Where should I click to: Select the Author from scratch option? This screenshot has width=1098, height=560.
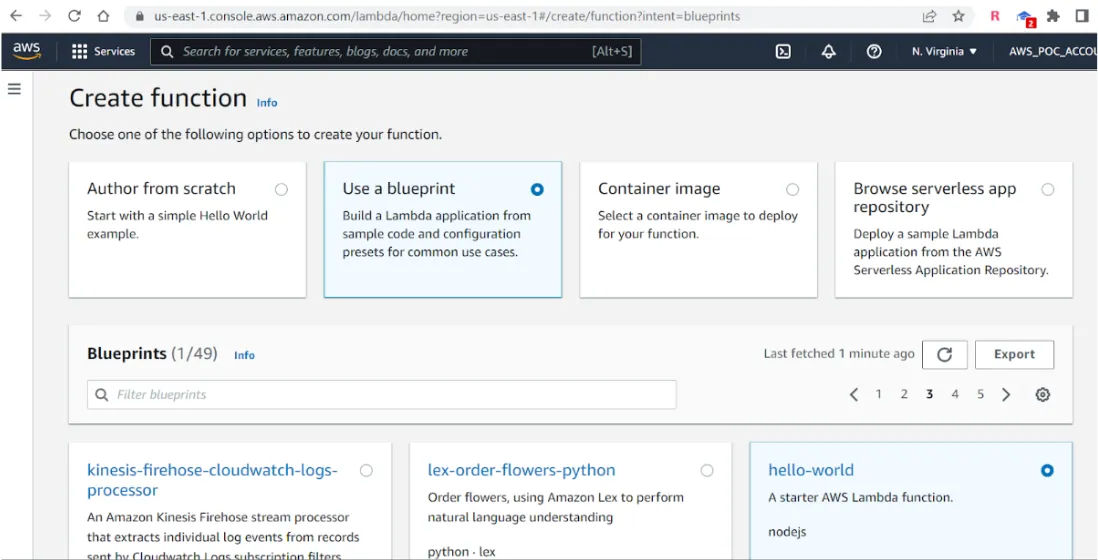point(282,189)
